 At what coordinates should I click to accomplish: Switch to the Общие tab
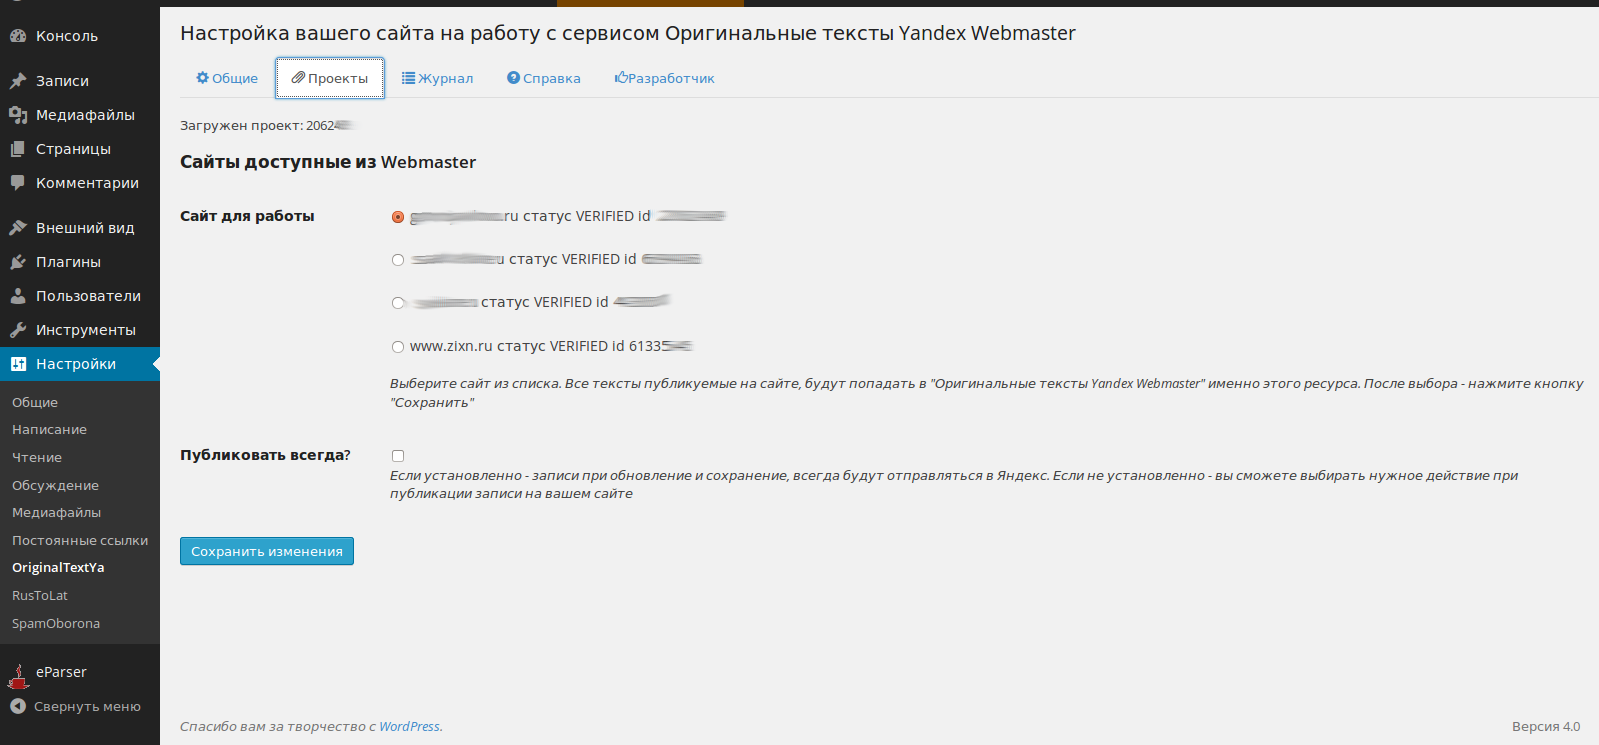click(227, 78)
